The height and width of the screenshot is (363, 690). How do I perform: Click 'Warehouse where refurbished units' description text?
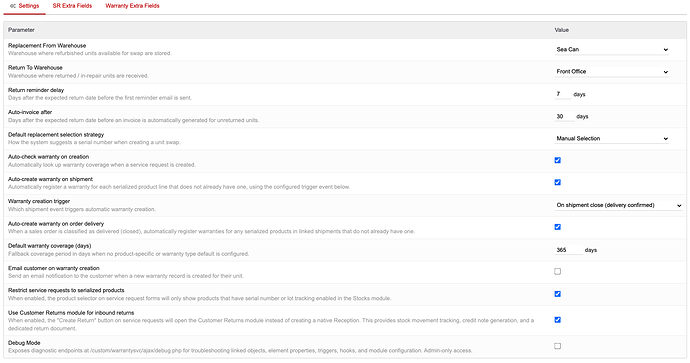coord(90,53)
